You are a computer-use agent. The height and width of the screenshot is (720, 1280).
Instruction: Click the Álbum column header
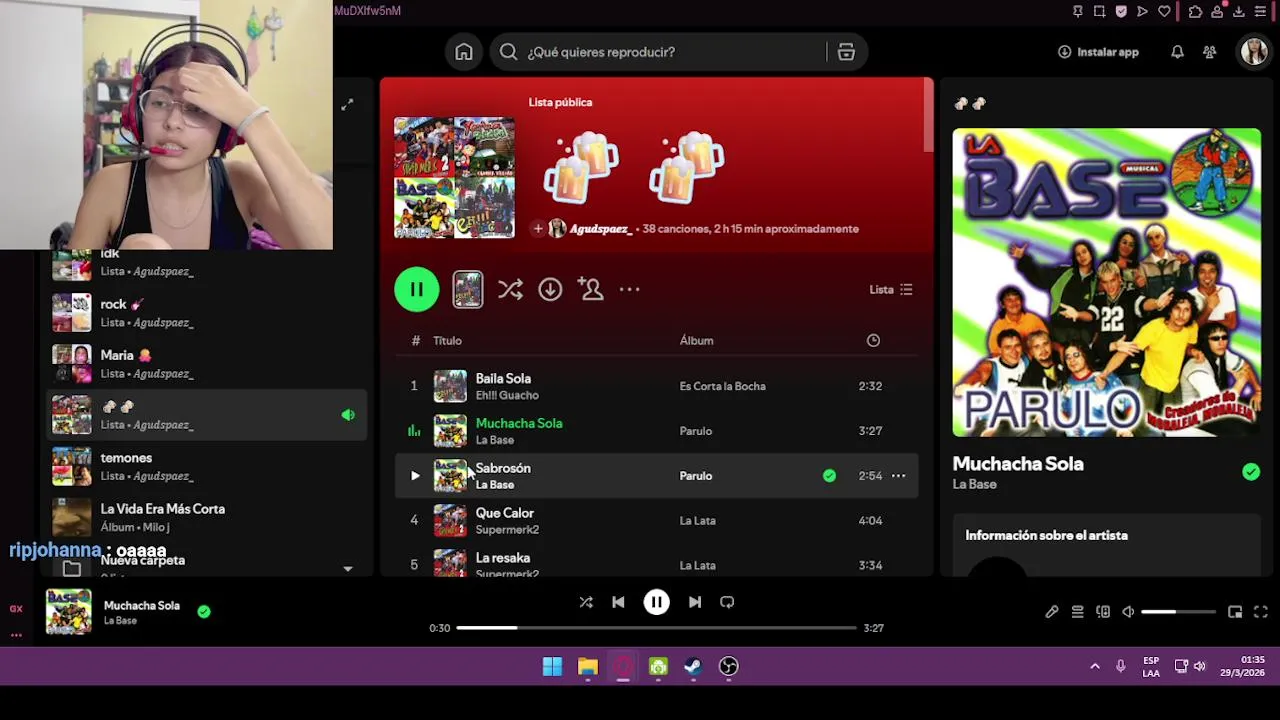[696, 341]
